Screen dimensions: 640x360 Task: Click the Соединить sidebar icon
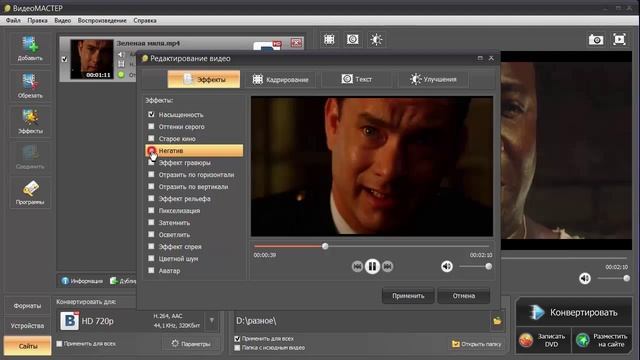coord(30,157)
